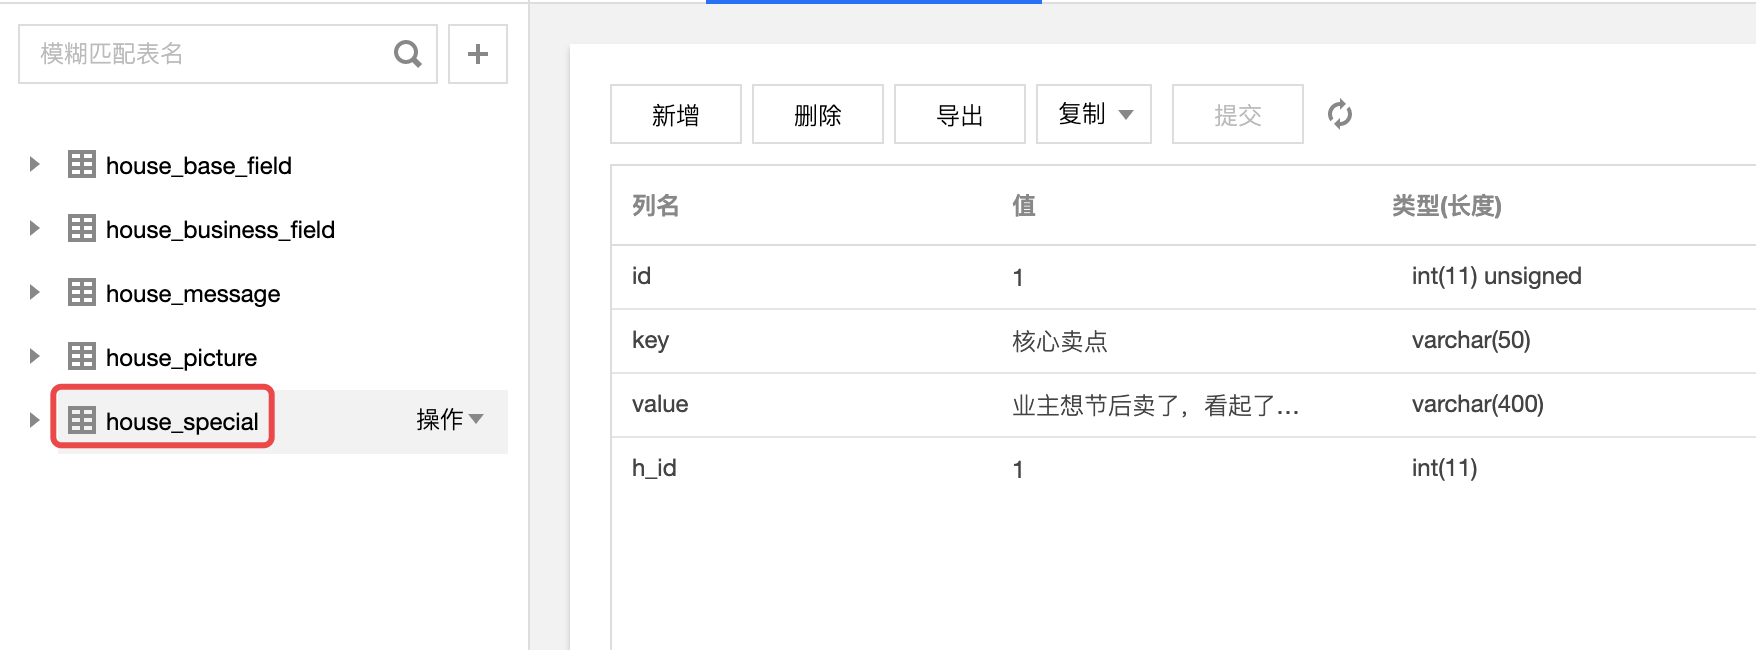Click house_special table icon

pyautogui.click(x=82, y=420)
